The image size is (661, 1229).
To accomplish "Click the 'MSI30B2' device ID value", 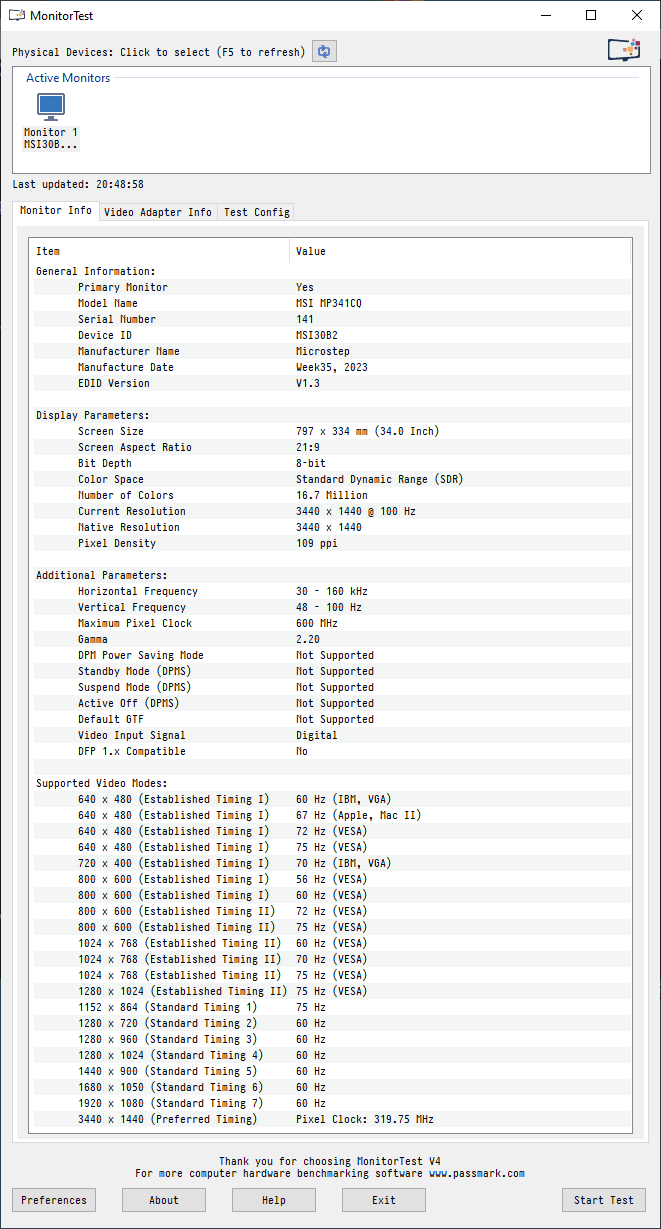I will (316, 335).
